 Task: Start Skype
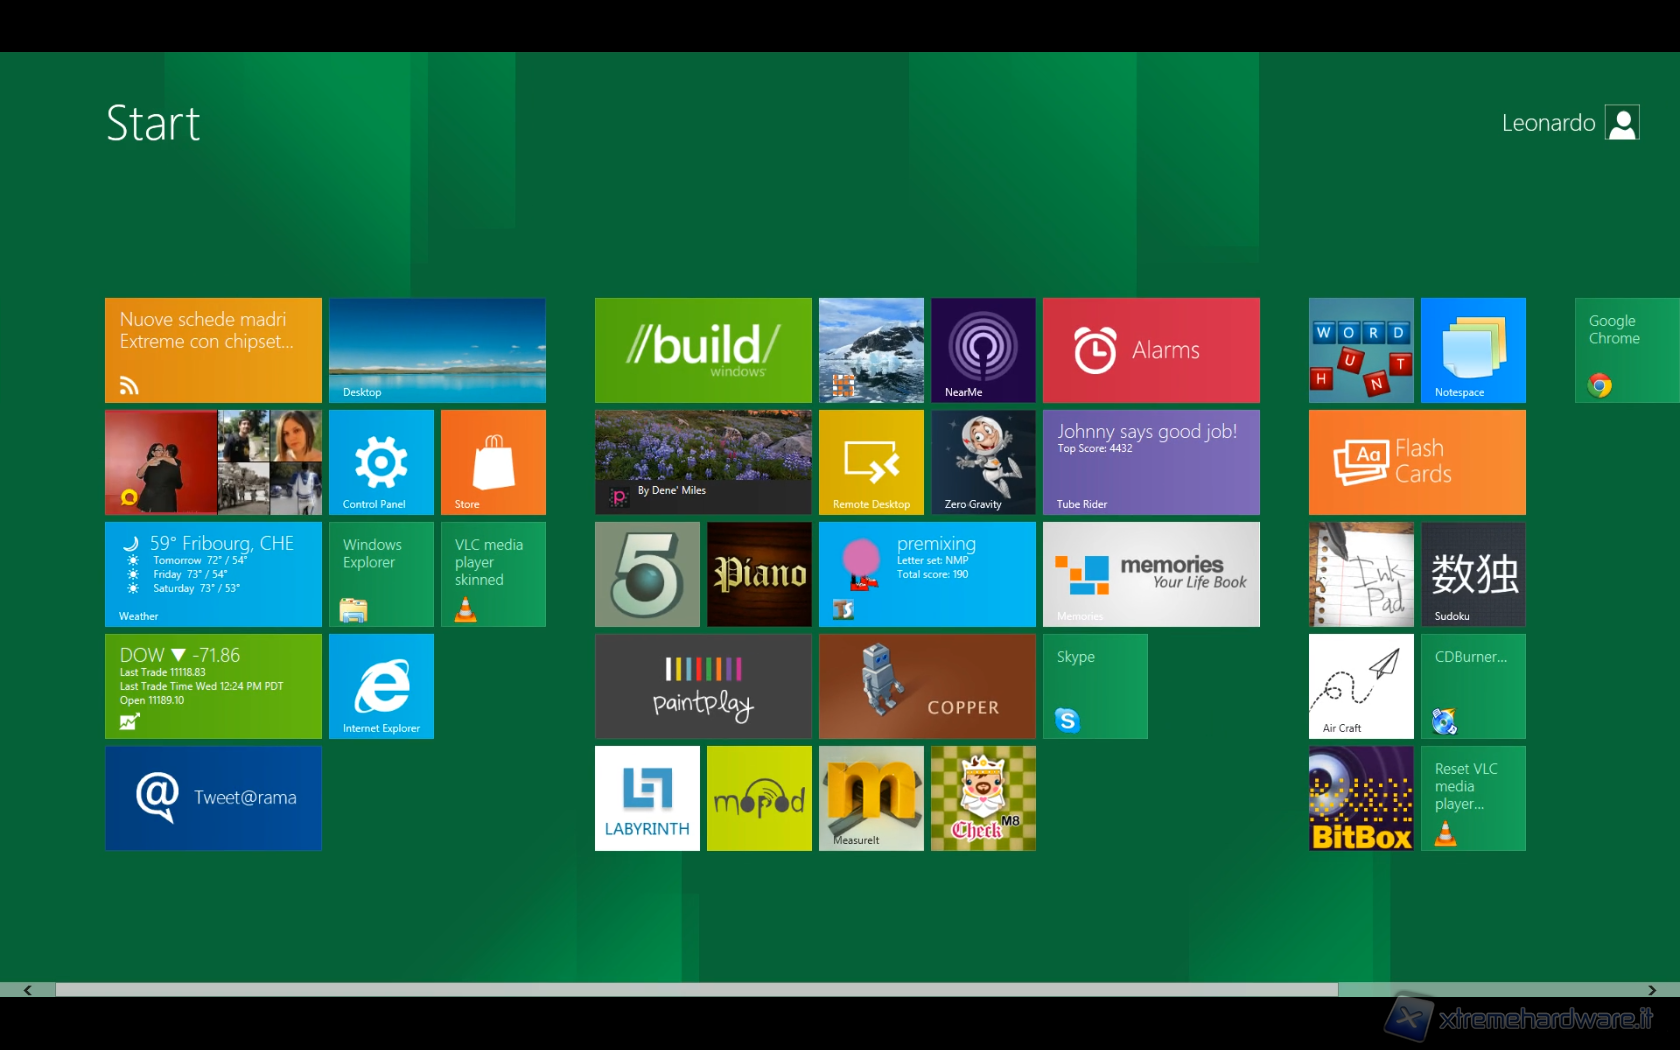click(1094, 686)
